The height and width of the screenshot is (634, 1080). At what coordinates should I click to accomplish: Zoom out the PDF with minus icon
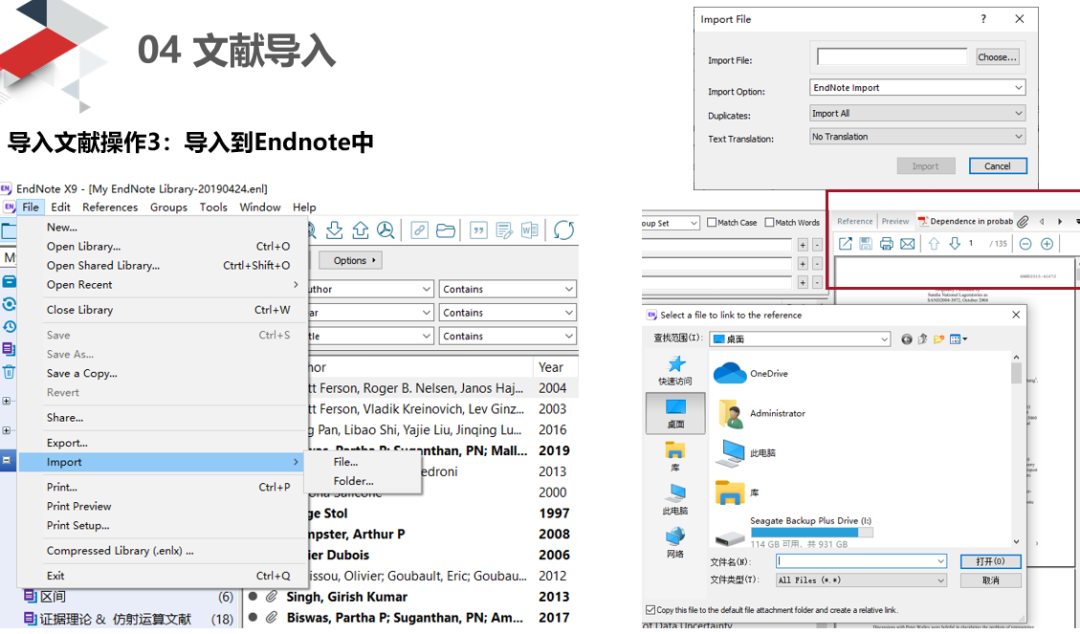[x=1026, y=243]
